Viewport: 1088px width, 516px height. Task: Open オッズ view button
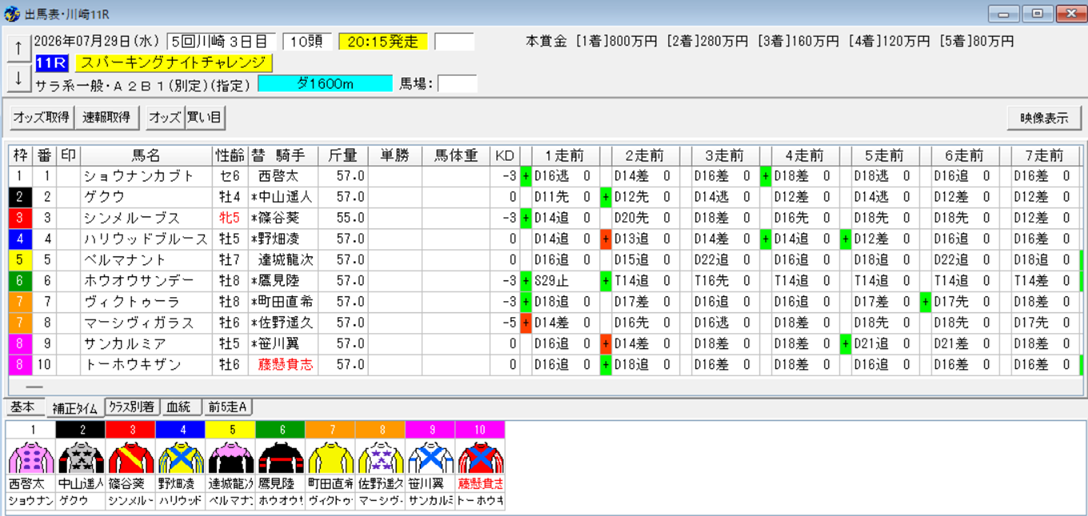click(x=165, y=118)
